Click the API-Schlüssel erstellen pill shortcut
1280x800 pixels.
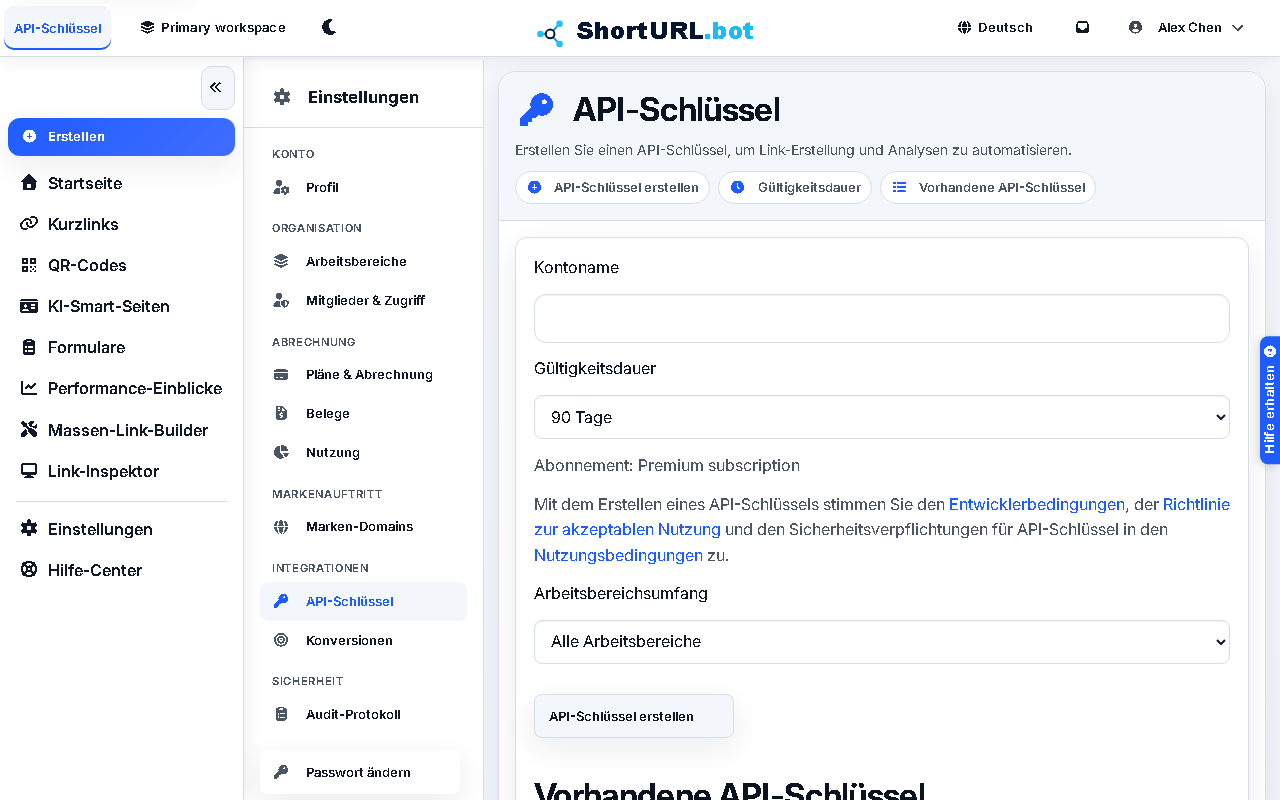pyautogui.click(x=613, y=187)
